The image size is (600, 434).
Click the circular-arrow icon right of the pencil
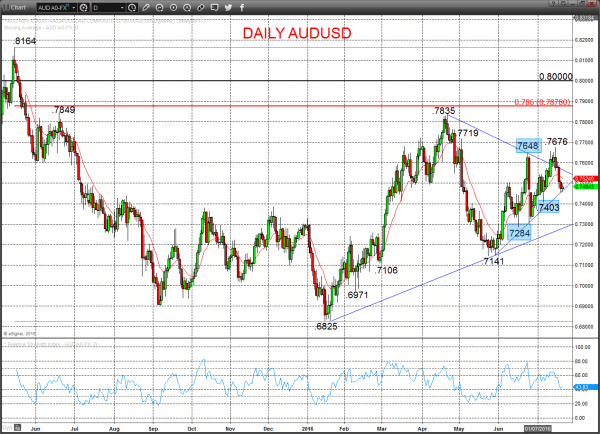coord(160,8)
